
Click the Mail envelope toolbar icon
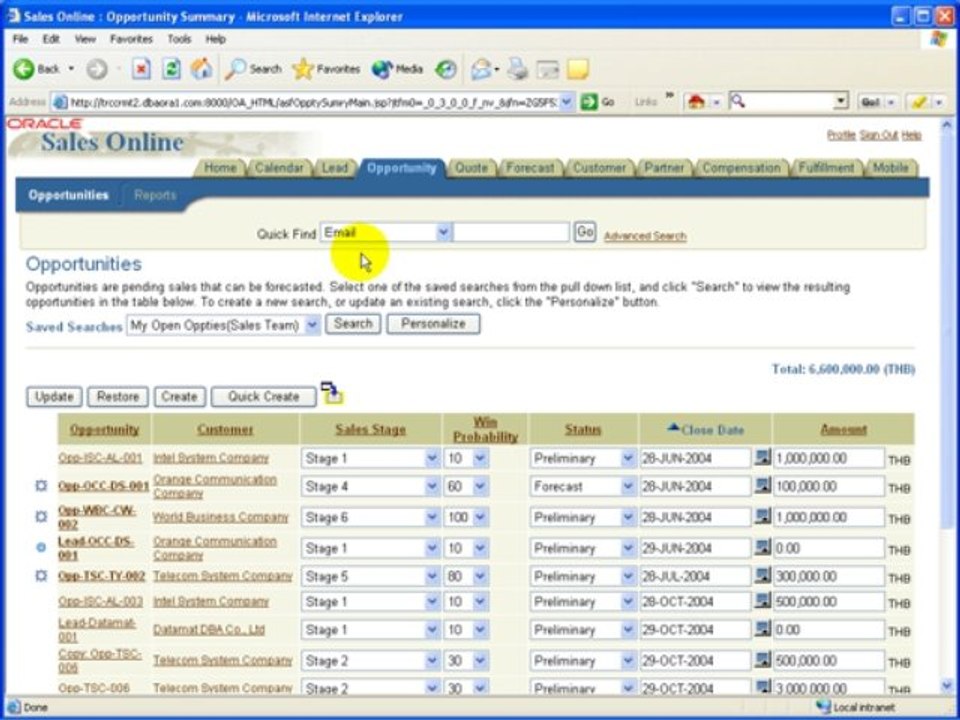click(482, 69)
